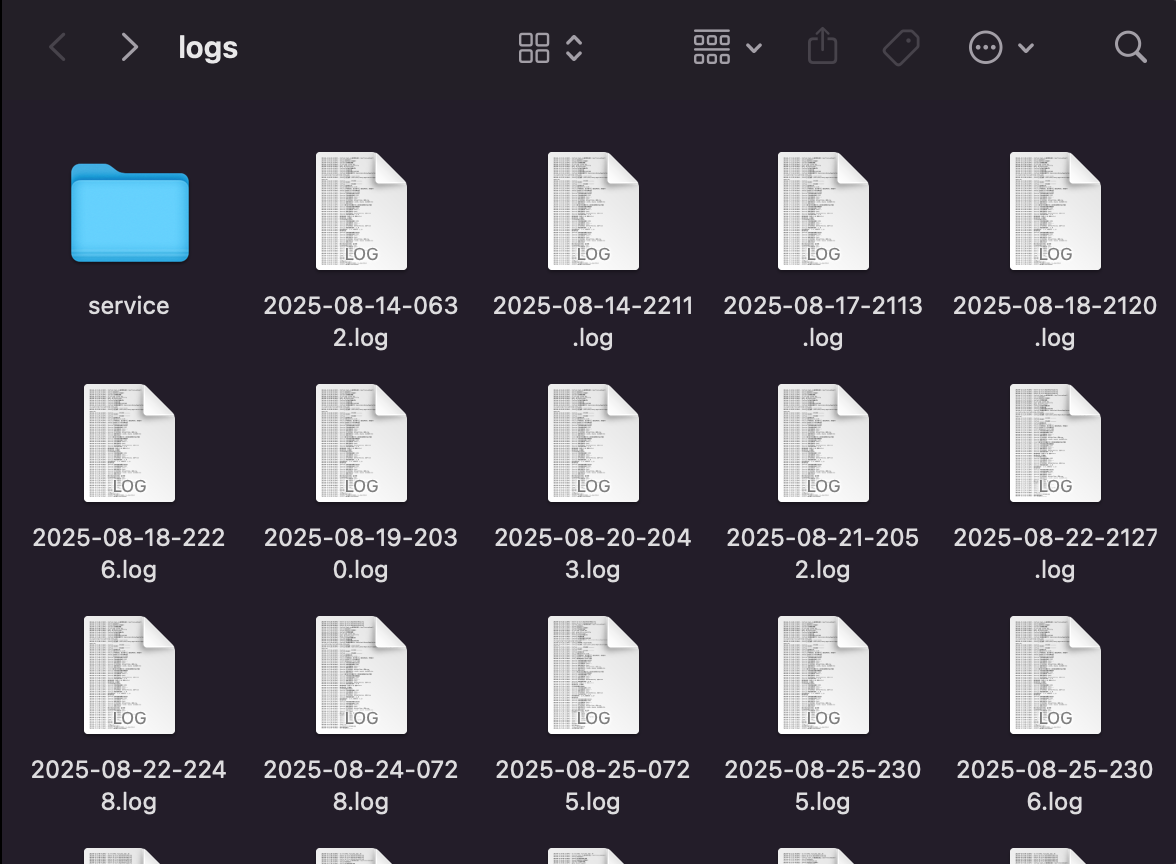The height and width of the screenshot is (864, 1176).
Task: Click the logs window title
Action: coord(208,47)
